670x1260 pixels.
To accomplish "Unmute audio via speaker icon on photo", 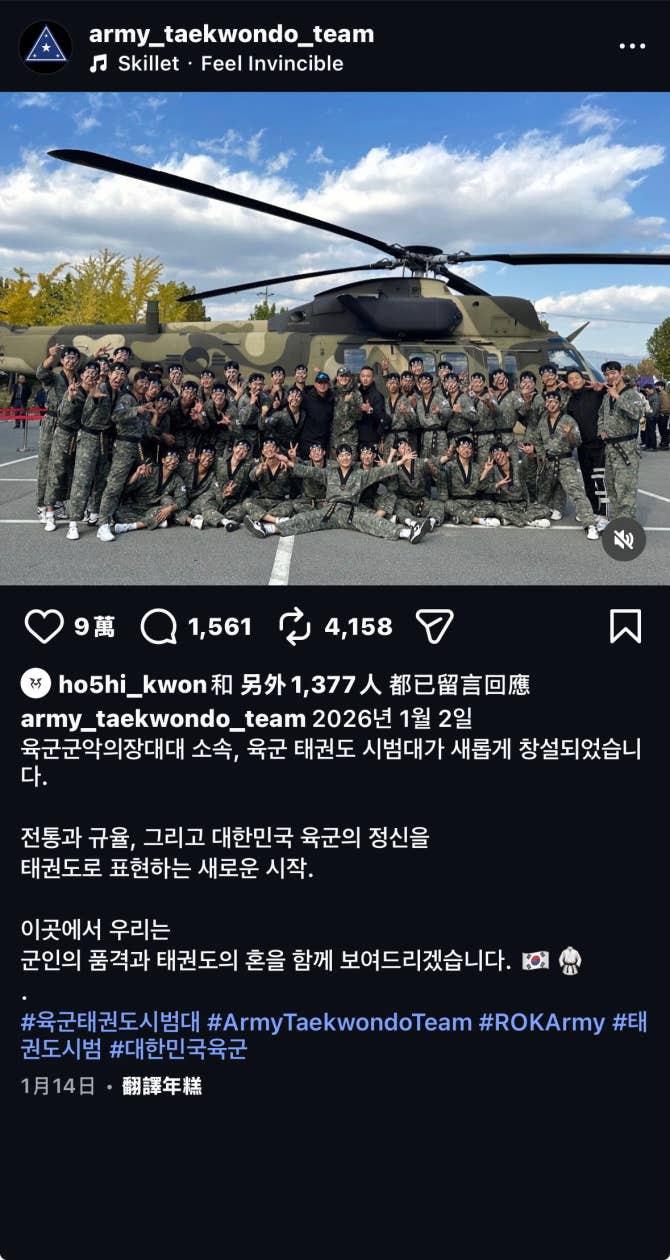I will pyautogui.click(x=623, y=540).
